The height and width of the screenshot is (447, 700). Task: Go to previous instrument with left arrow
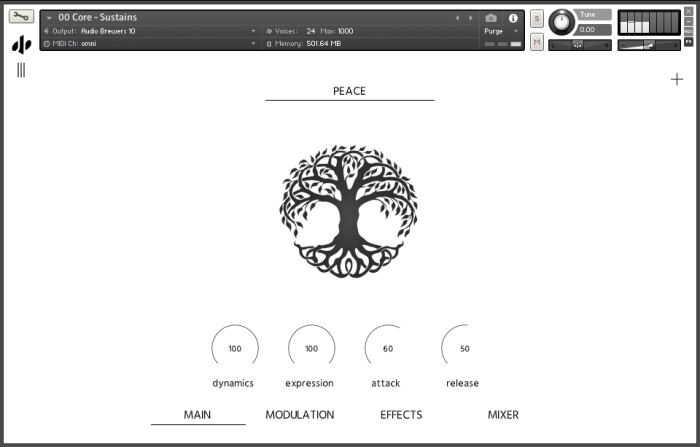(x=457, y=18)
